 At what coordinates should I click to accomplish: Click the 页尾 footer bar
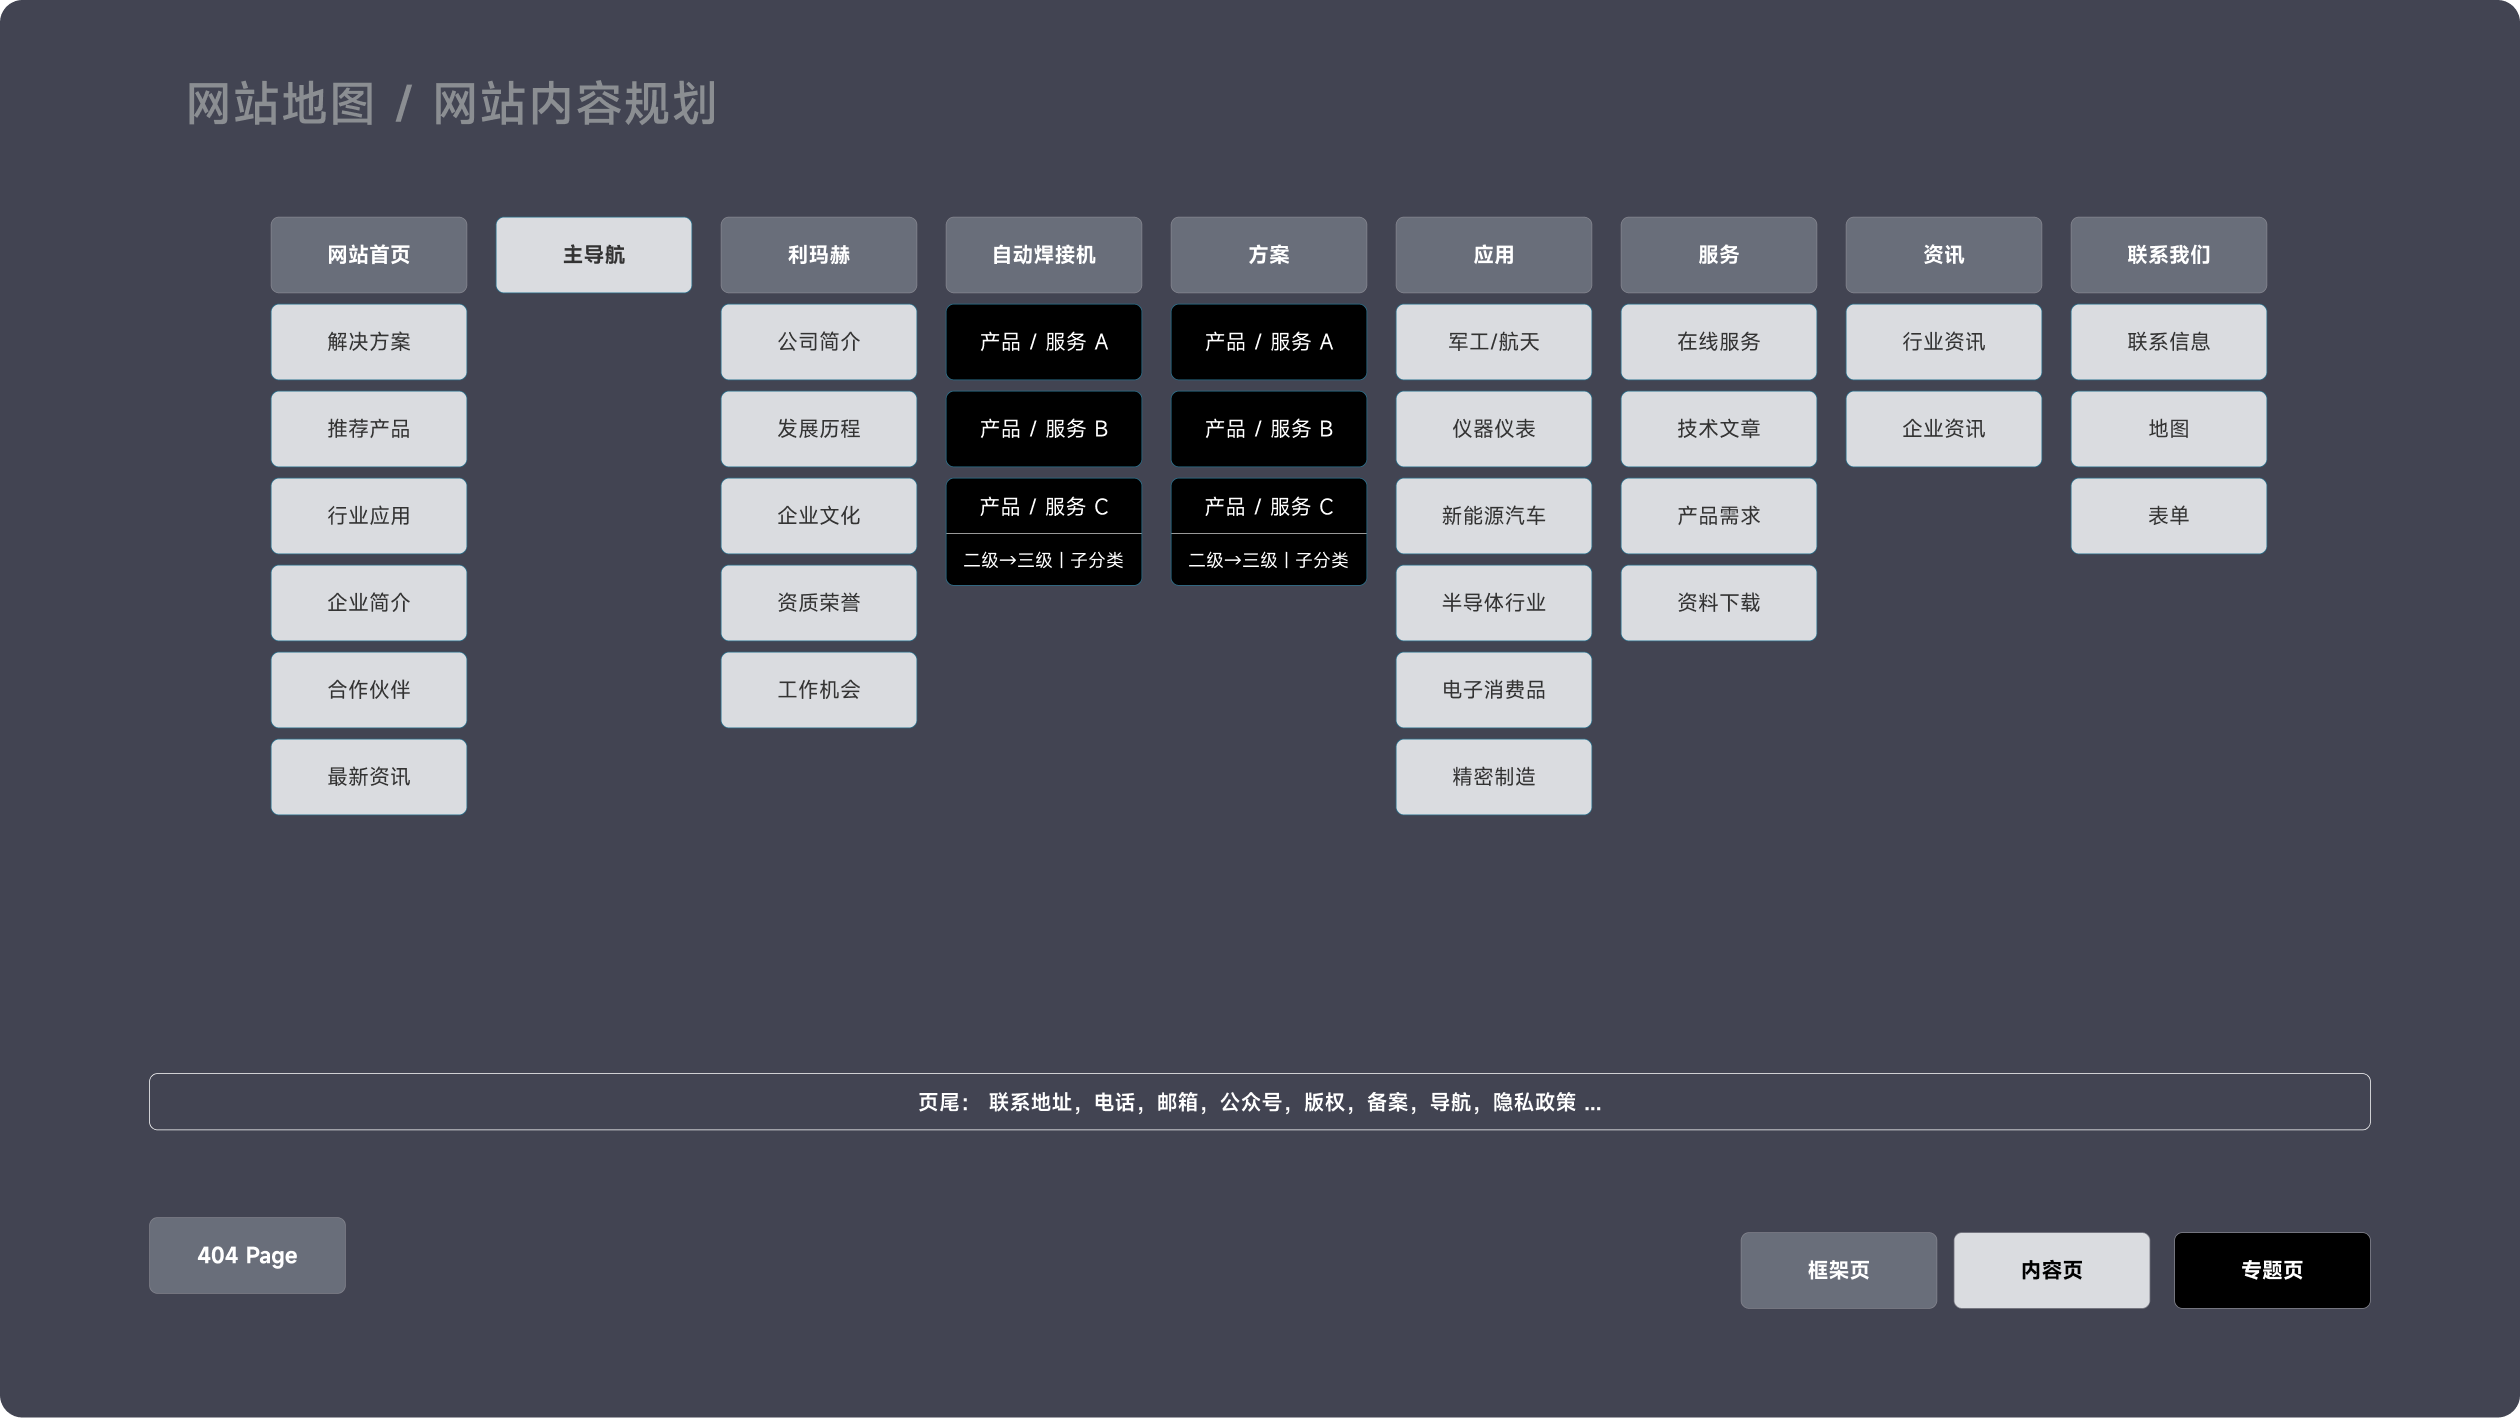(x=1259, y=1102)
